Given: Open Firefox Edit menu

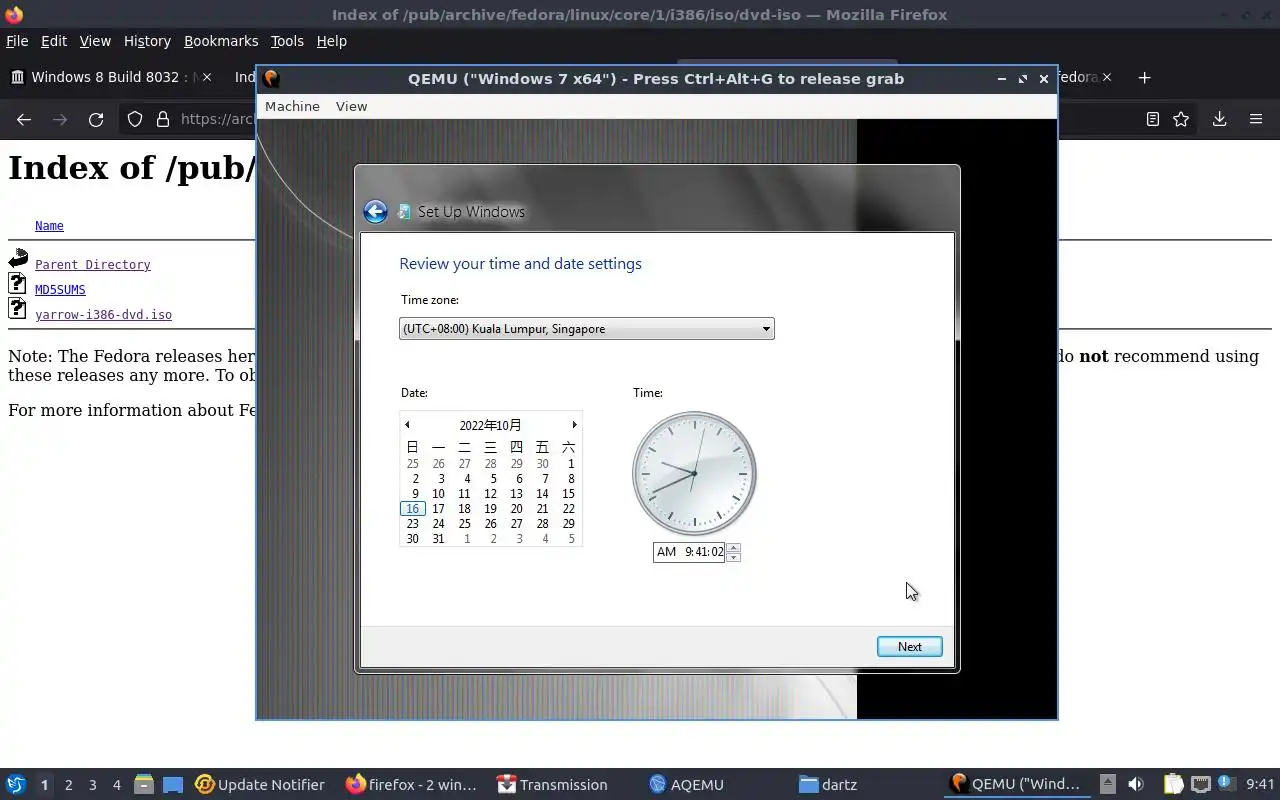Looking at the screenshot, I should (x=53, y=41).
